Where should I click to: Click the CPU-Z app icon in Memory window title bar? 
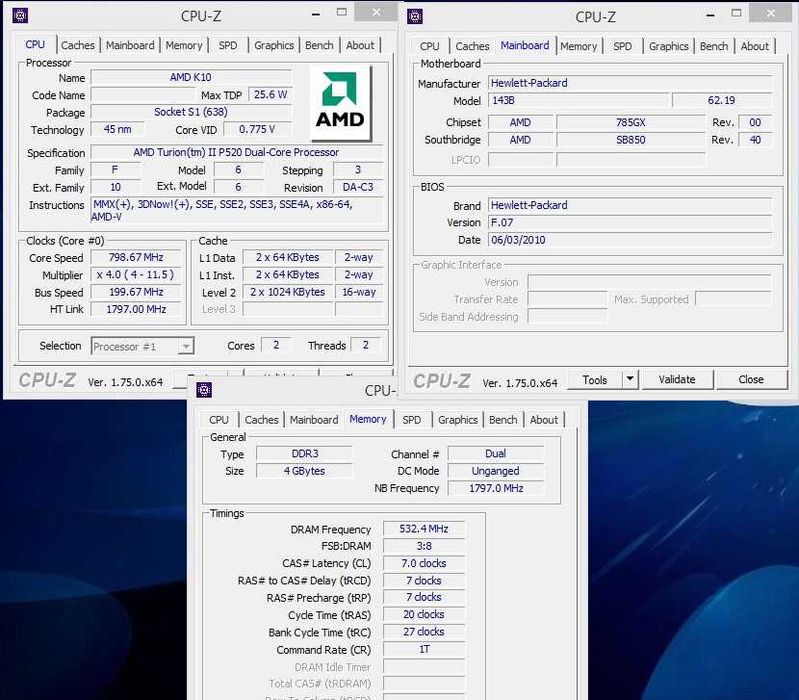204,390
